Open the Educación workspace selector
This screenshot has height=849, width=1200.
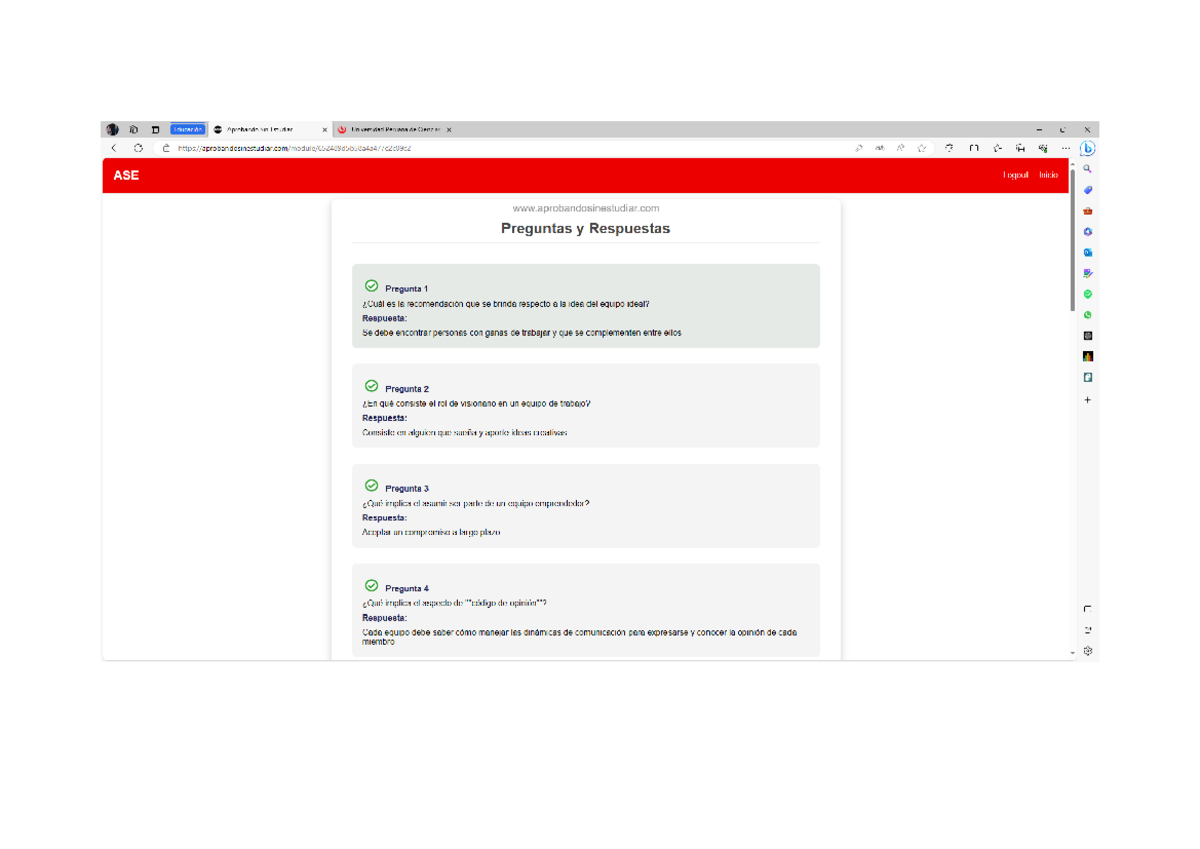[186, 129]
